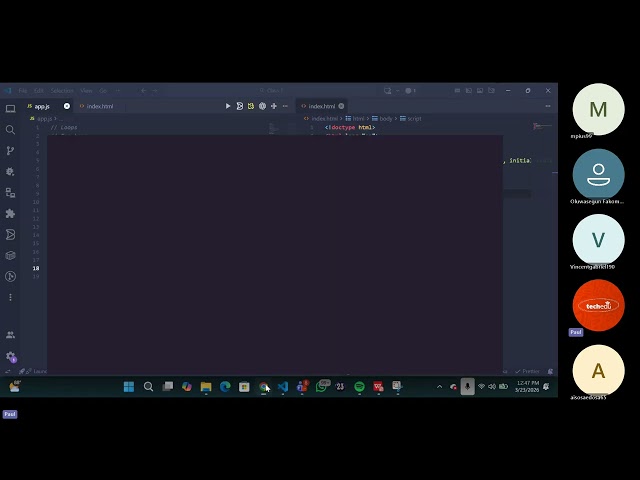Viewport: 640px width, 480px height.
Task: Toggle the microphone in the system tray
Action: (467, 387)
